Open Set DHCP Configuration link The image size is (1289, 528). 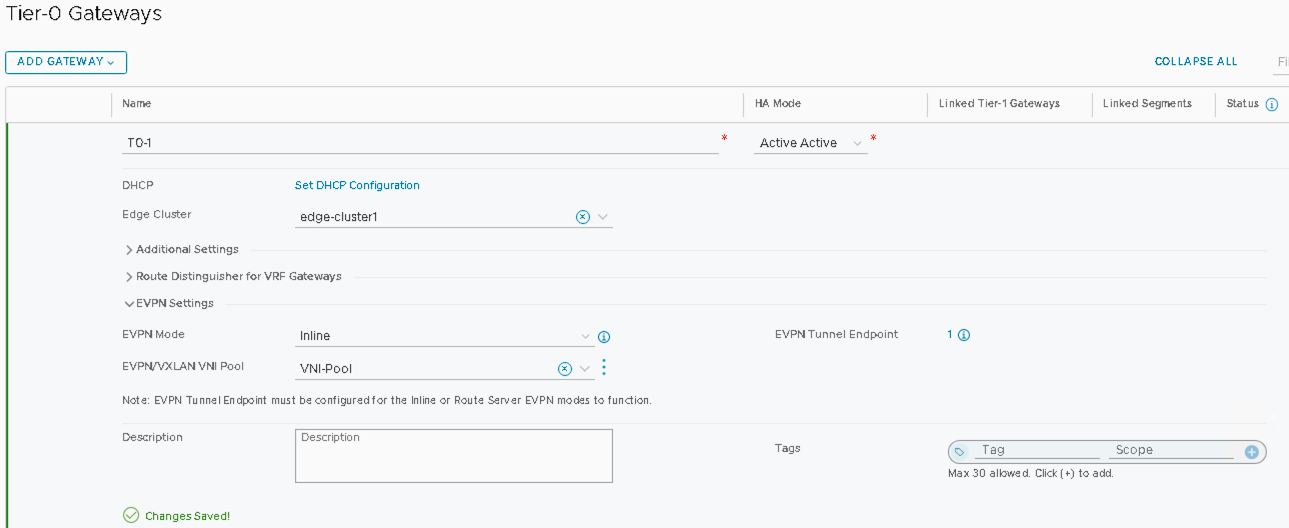coord(357,186)
